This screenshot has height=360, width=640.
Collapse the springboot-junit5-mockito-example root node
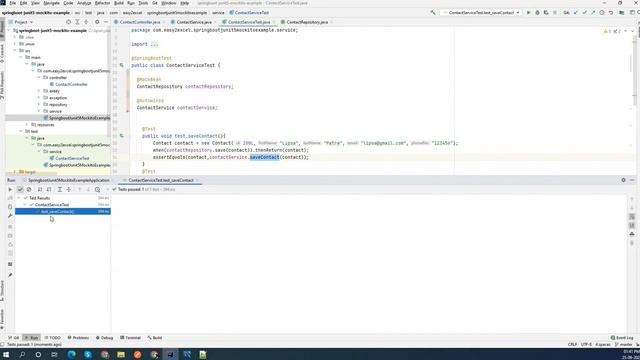coord(9,31)
